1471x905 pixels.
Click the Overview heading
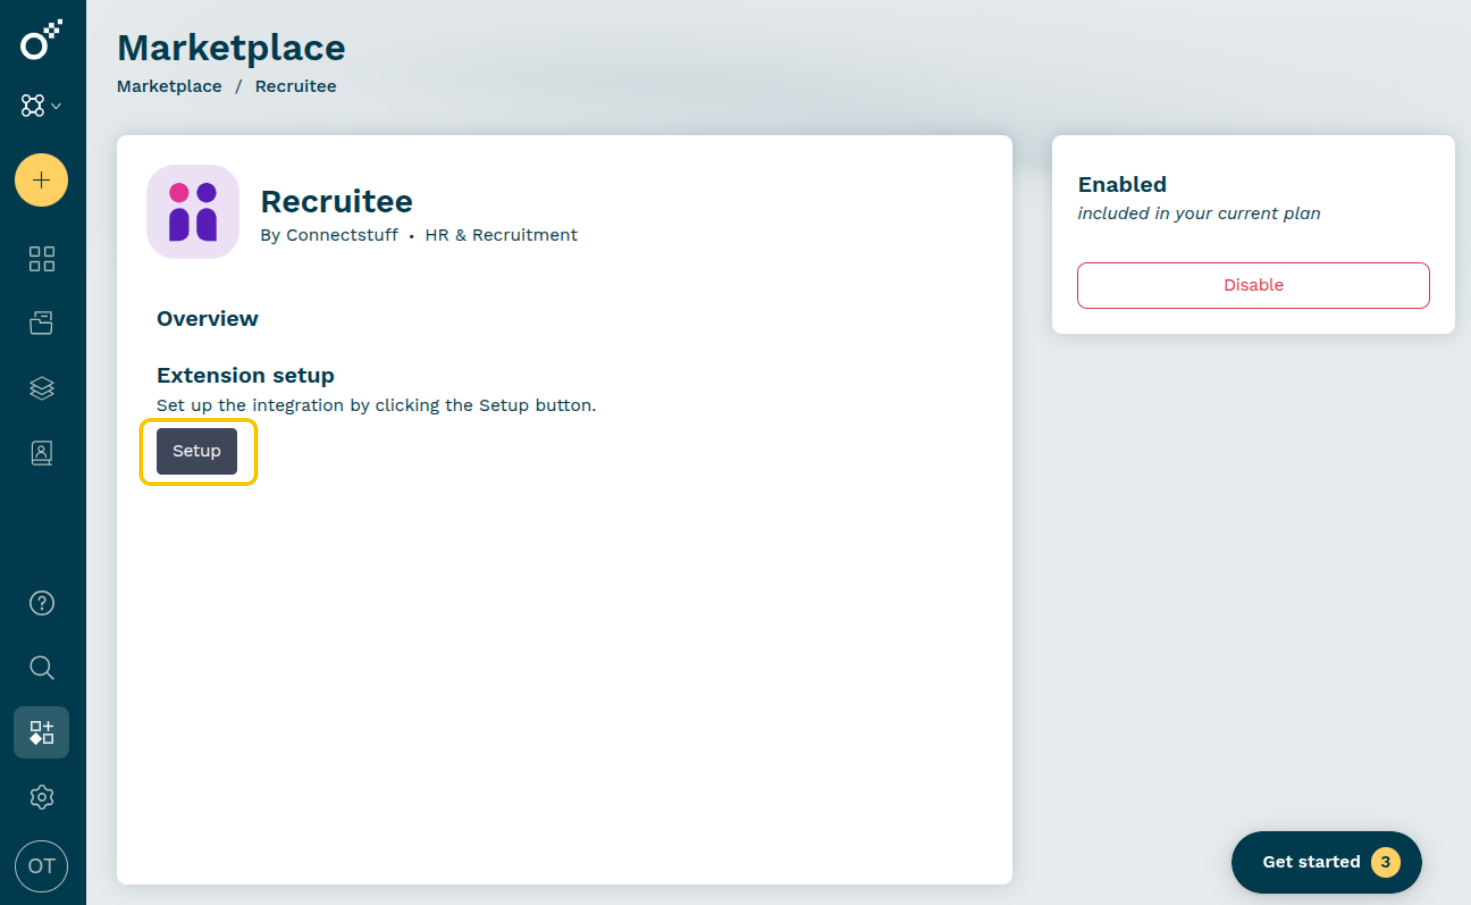click(x=207, y=319)
